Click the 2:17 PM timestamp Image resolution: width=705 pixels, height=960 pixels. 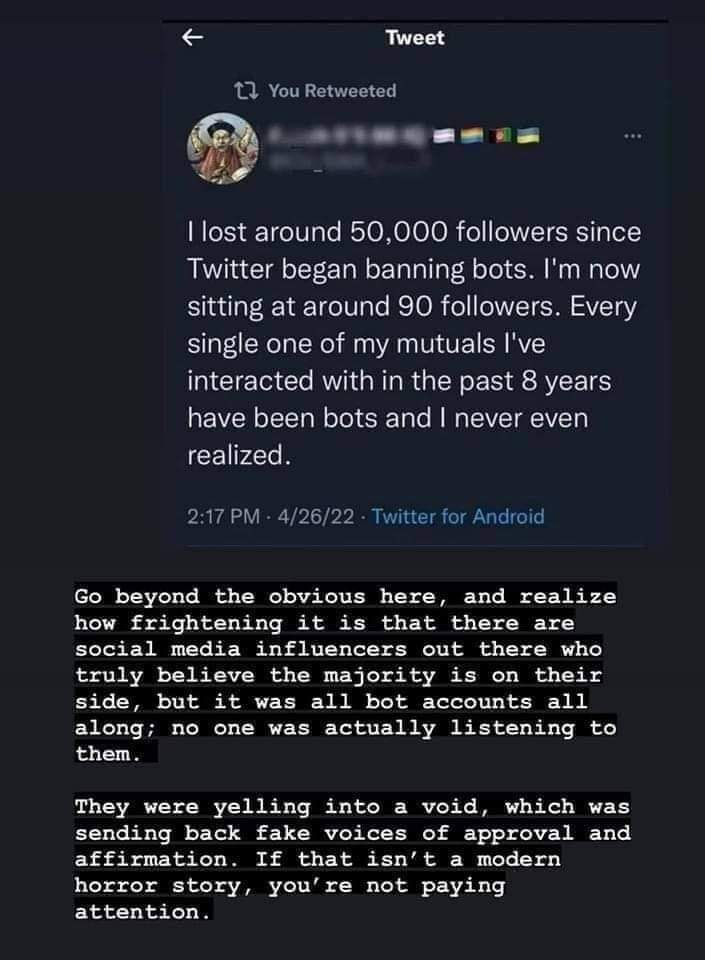pyautogui.click(x=220, y=517)
